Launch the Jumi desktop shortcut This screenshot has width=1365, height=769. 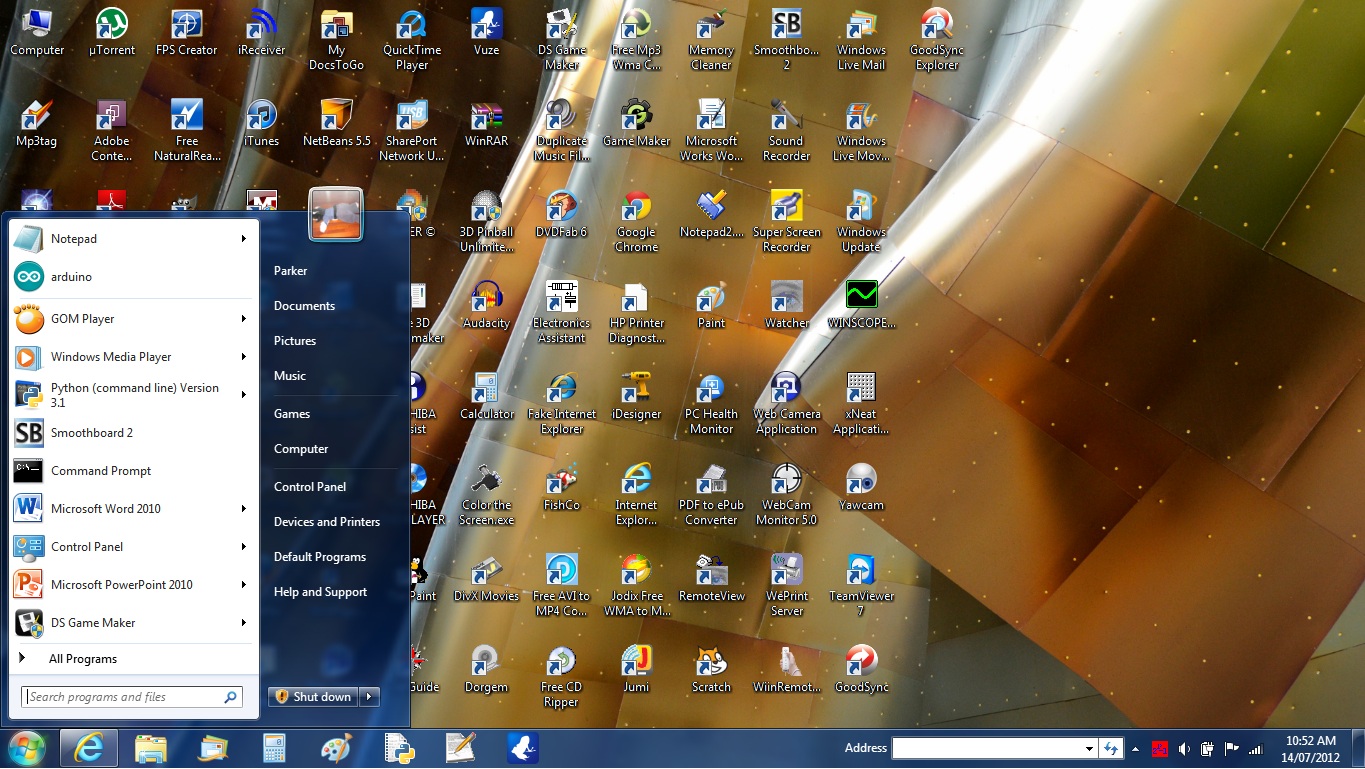coord(636,668)
